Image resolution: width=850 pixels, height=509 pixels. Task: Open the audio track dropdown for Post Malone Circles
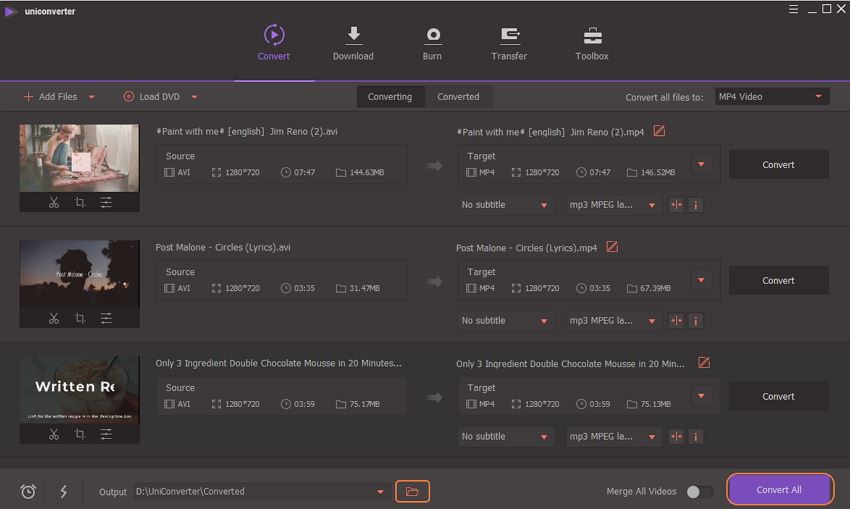tap(613, 321)
